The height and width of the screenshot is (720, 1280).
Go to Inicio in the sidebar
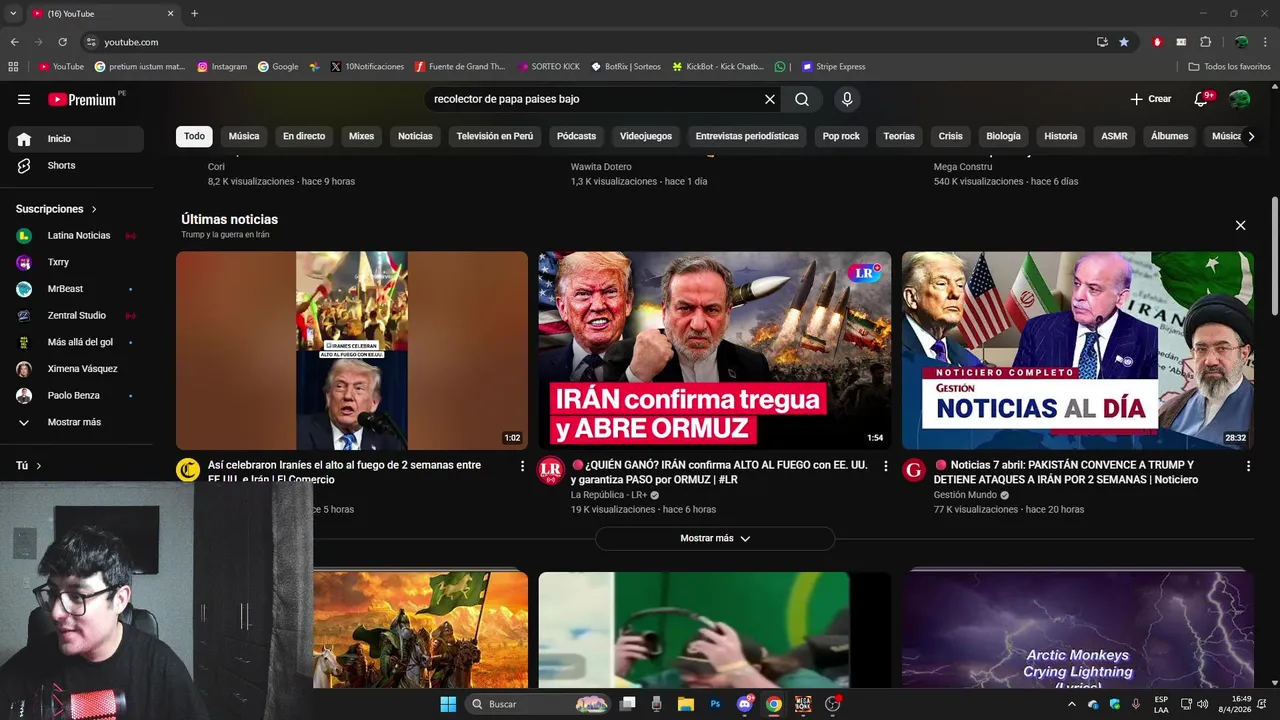click(76, 139)
